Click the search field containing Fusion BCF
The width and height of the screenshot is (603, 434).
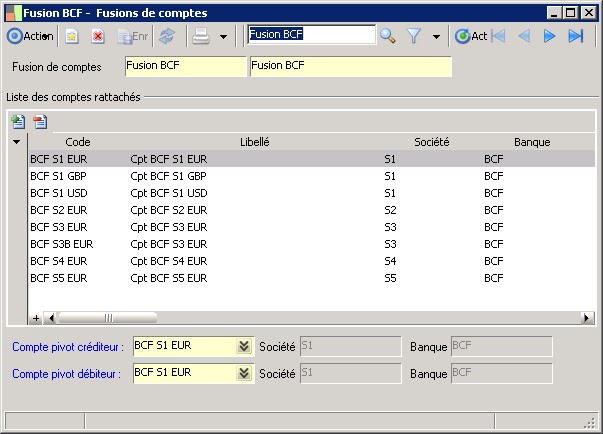[x=311, y=35]
